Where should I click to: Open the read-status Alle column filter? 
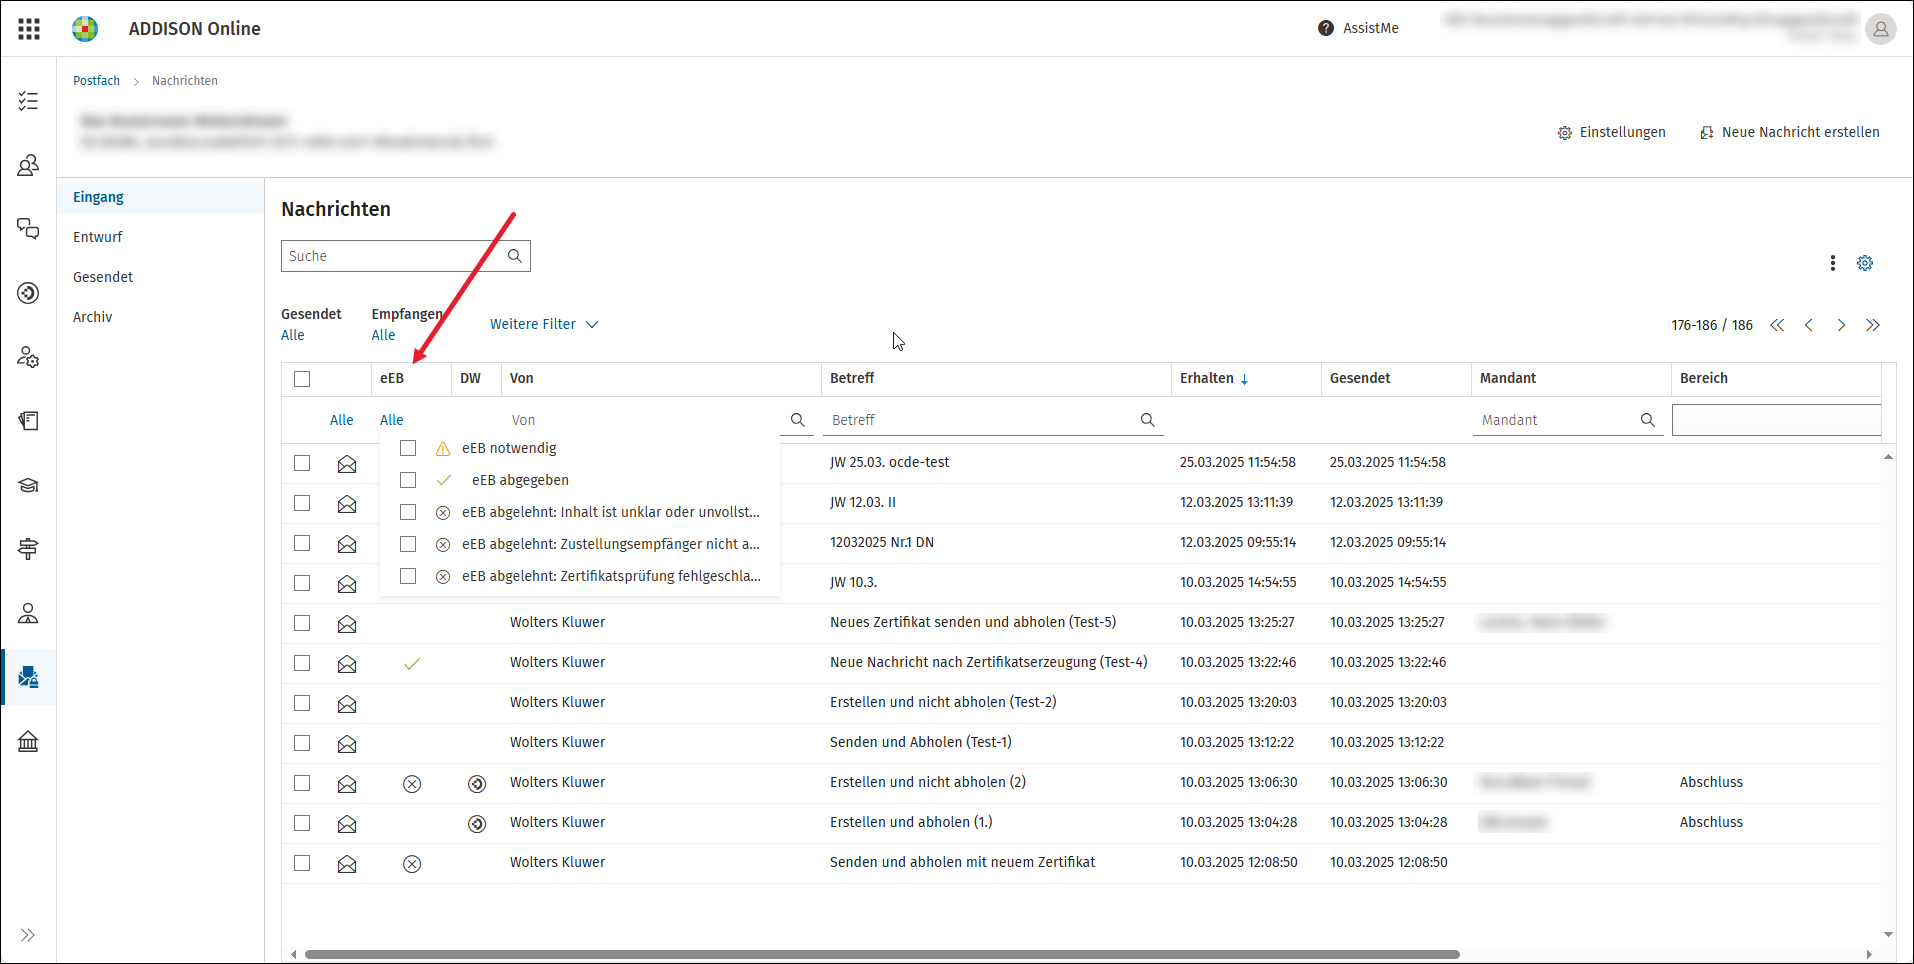342,420
